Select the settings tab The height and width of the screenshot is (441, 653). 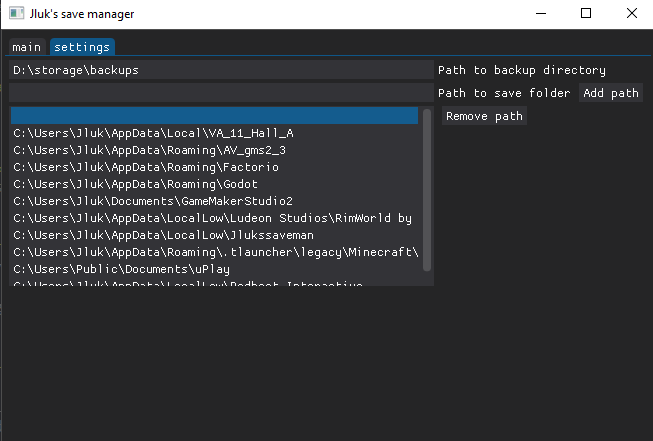(x=82, y=47)
